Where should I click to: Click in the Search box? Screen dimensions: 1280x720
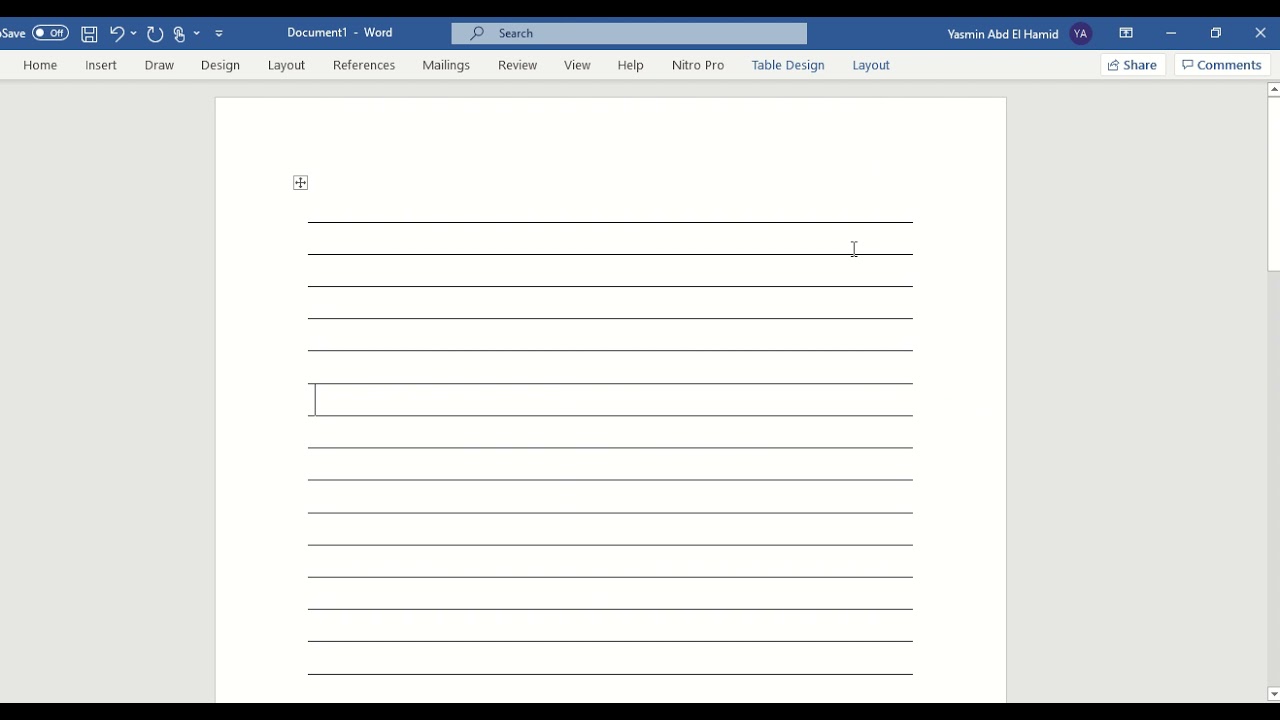tap(629, 33)
